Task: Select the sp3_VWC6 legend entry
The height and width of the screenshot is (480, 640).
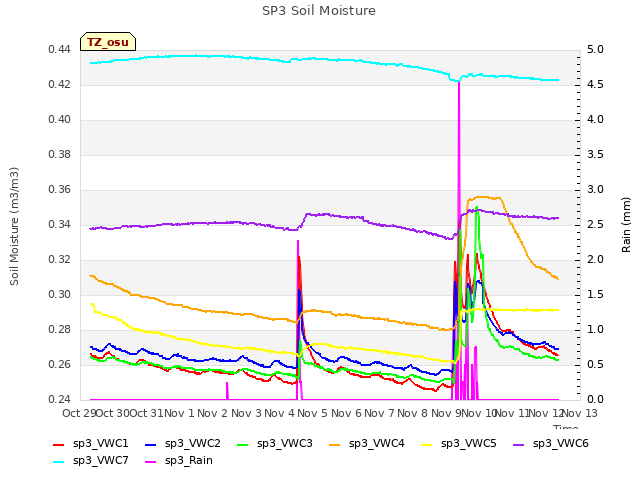Action: [x=551, y=444]
